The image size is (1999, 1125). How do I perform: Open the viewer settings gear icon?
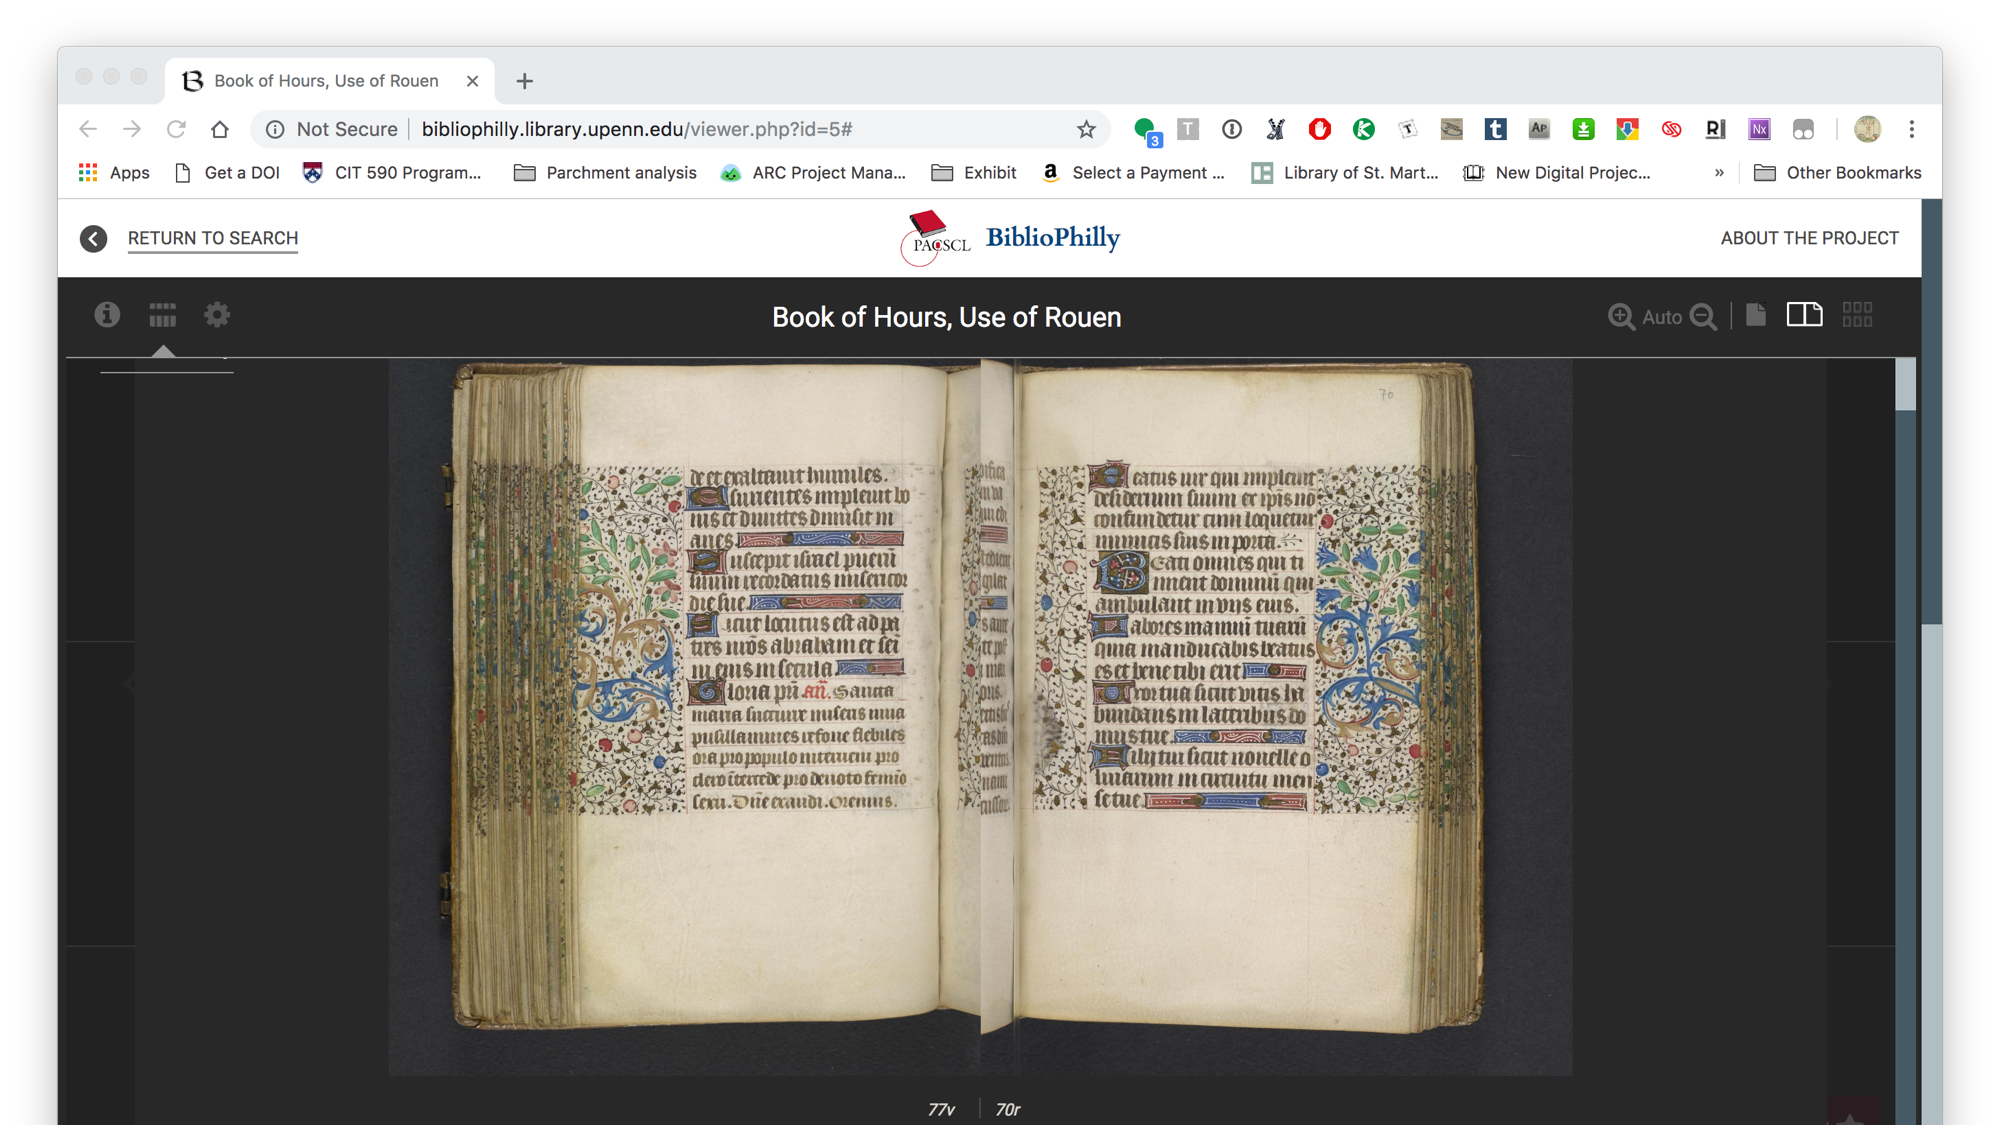coord(217,315)
